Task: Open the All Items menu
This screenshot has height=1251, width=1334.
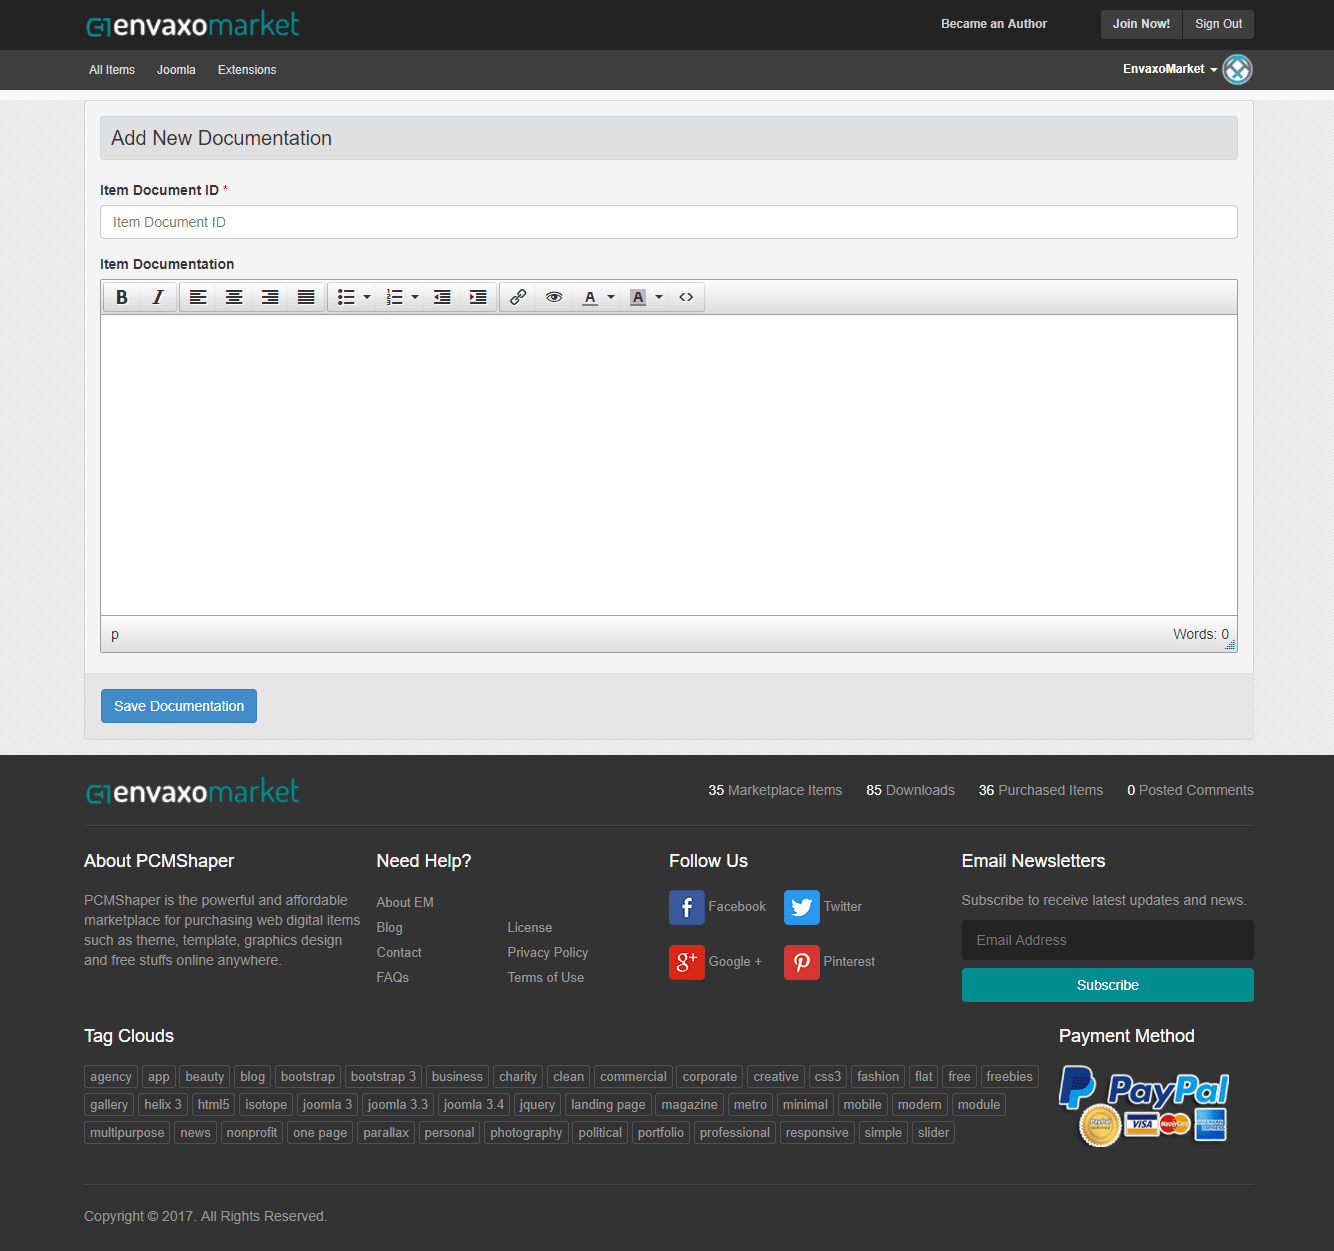Action: click(x=112, y=70)
